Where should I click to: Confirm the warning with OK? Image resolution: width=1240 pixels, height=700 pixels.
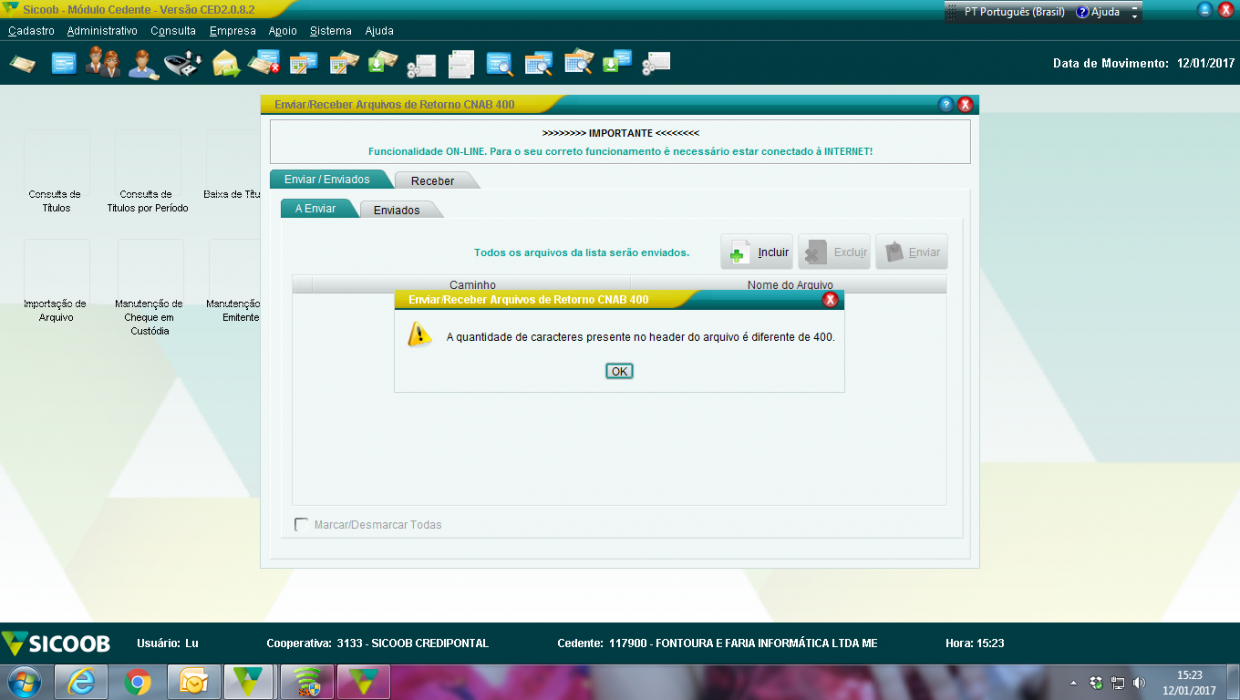point(619,371)
